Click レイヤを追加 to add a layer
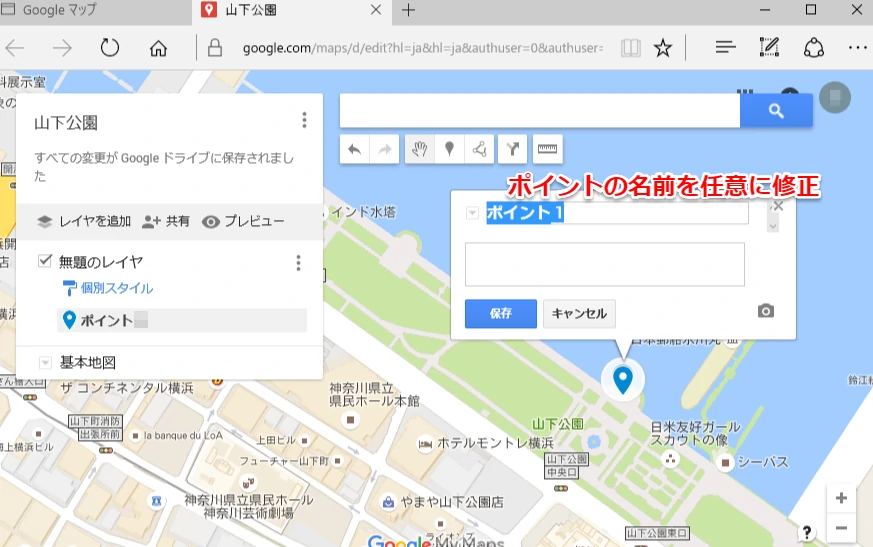 [x=84, y=222]
